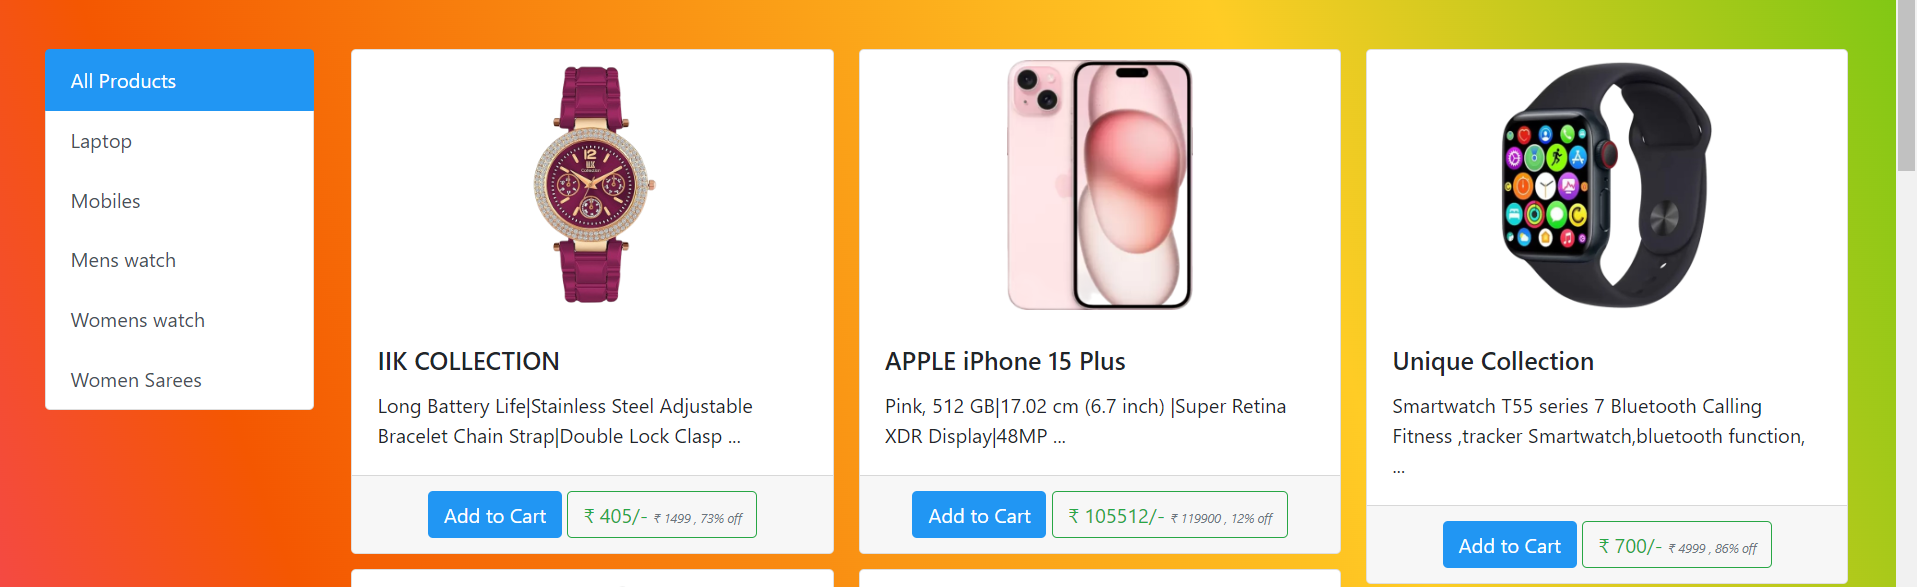Click the IIK COLLECTION product title

[468, 361]
